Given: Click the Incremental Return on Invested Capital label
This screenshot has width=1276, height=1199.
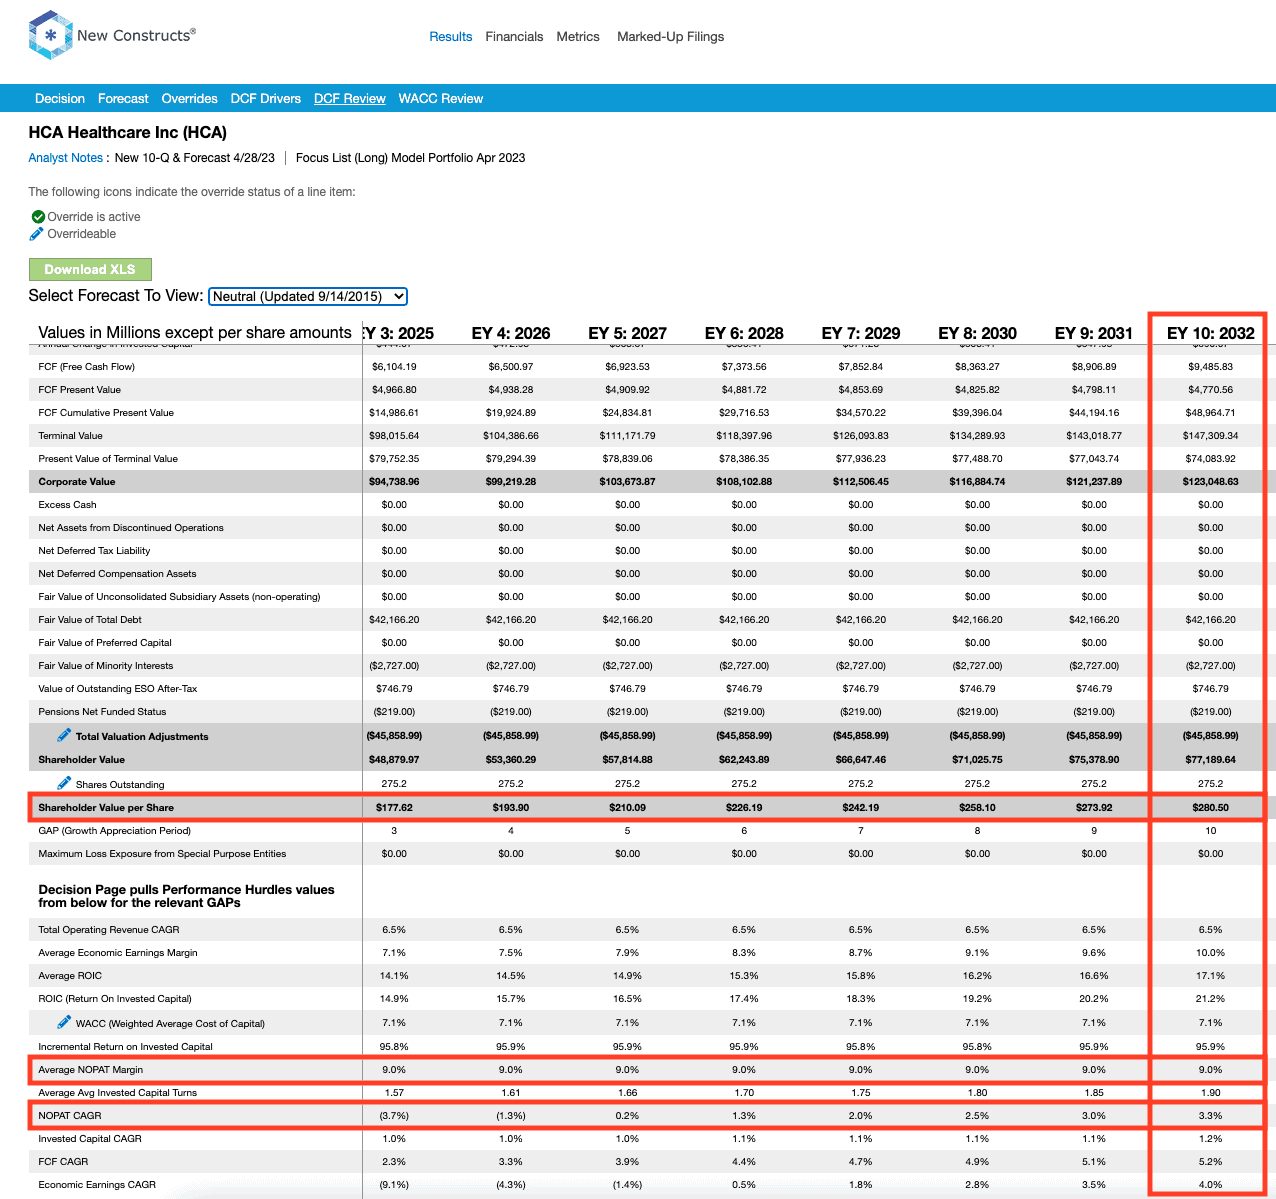Looking at the screenshot, I should [125, 1047].
